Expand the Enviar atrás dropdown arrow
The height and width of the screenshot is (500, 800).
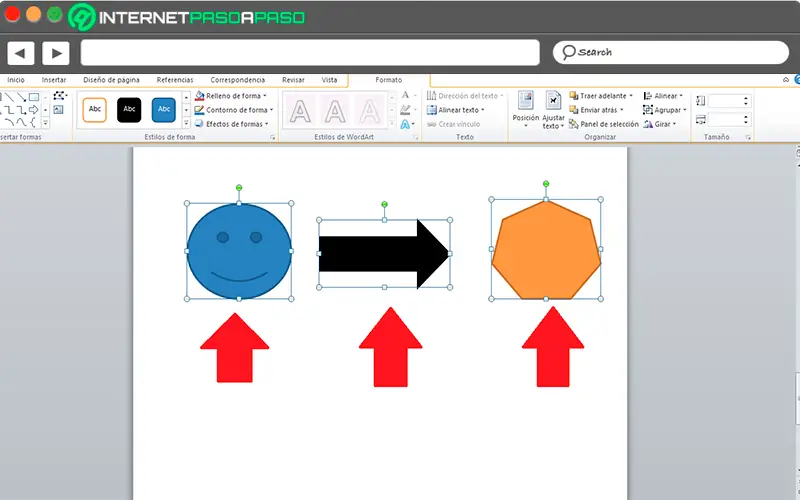coord(621,110)
